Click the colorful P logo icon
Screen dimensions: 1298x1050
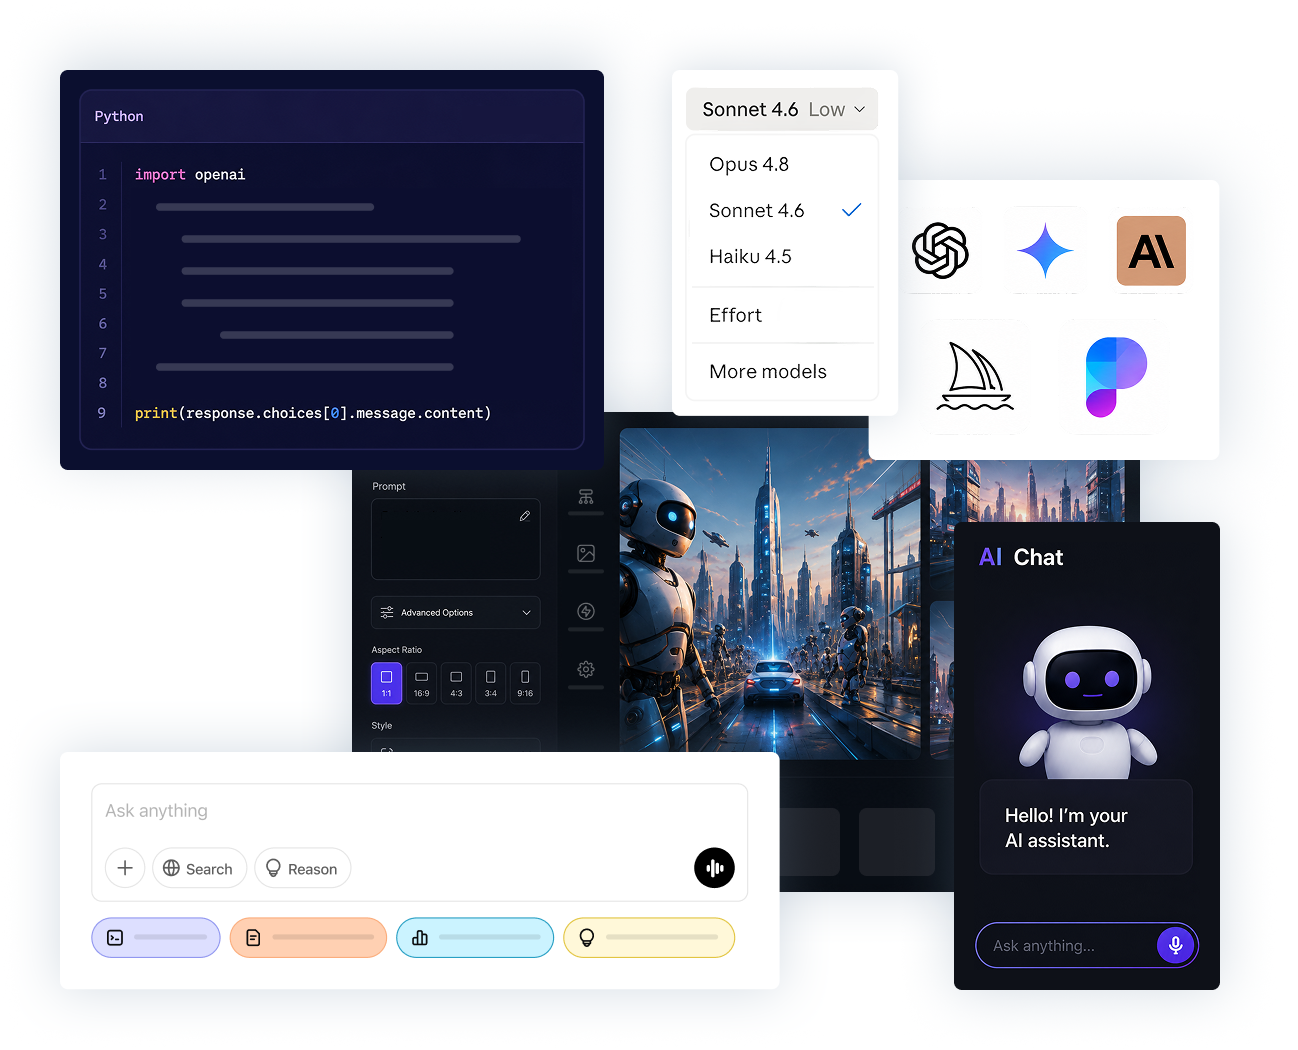pos(1116,377)
